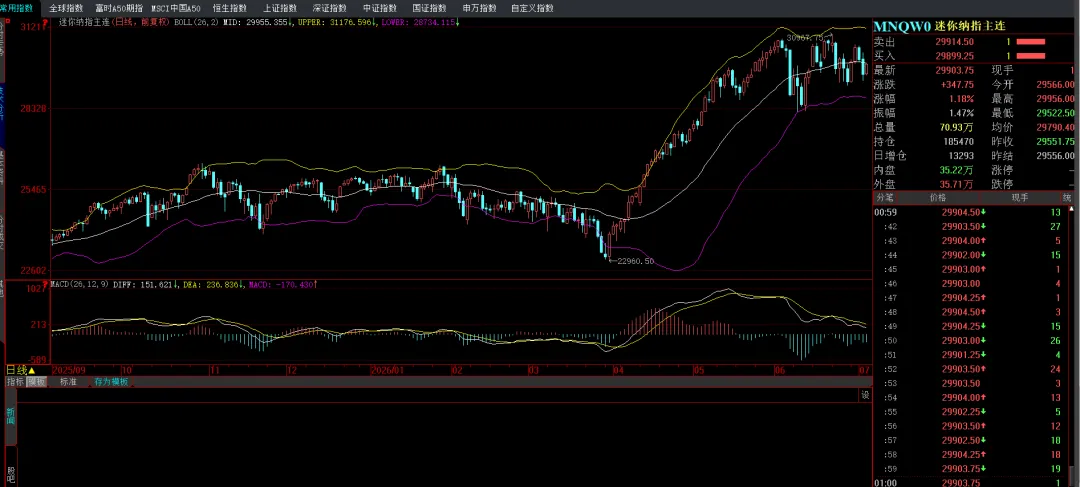Open the 日线 period selector
The height and width of the screenshot is (487, 1080).
[20, 370]
